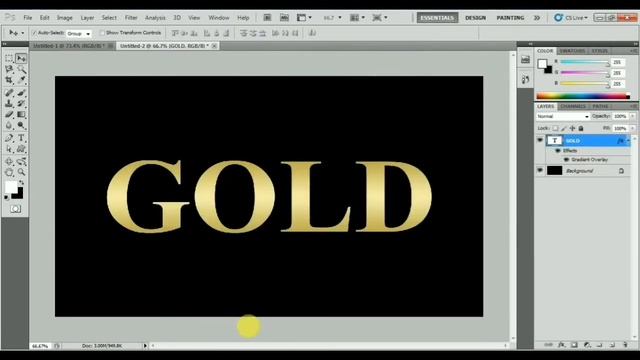The image size is (640, 360).
Task: Launch Mini Bridge from the application bar
Action: (284, 18)
